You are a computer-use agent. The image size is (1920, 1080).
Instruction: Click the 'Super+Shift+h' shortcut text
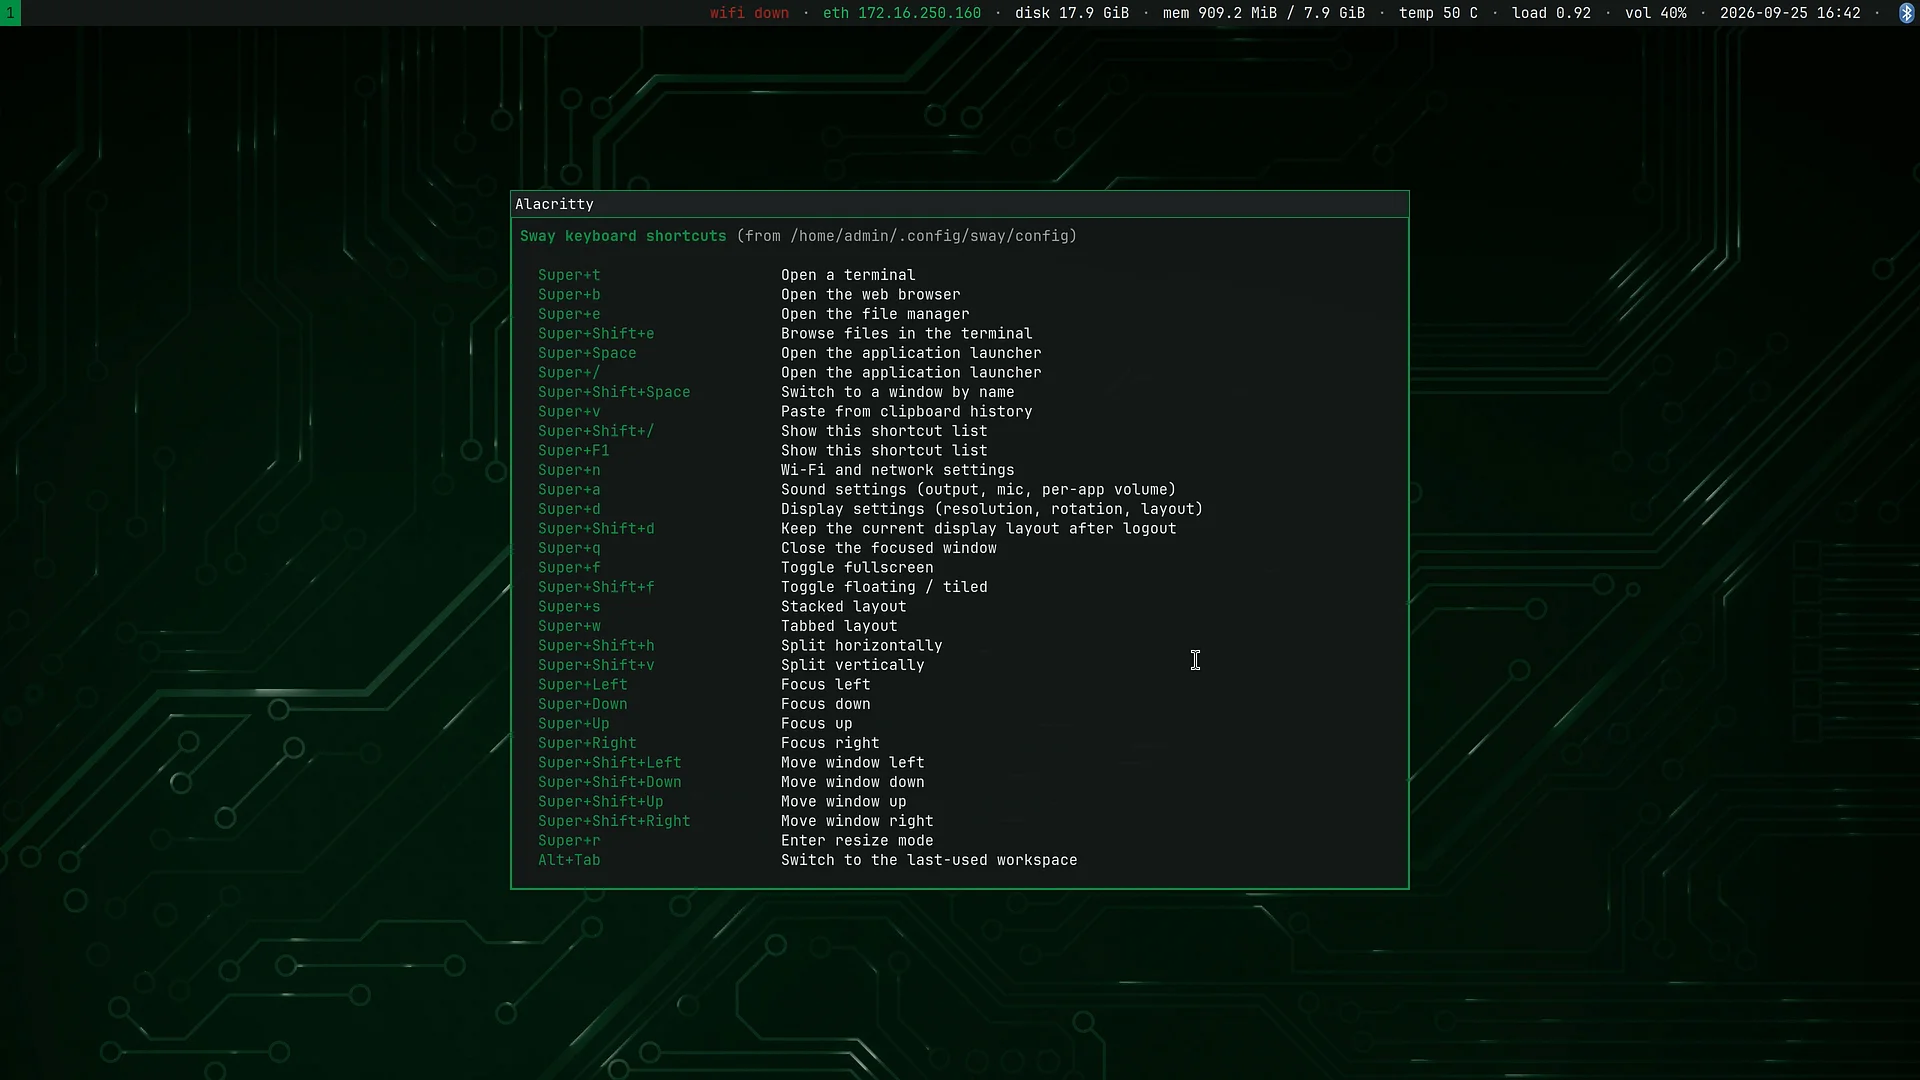[x=596, y=646]
